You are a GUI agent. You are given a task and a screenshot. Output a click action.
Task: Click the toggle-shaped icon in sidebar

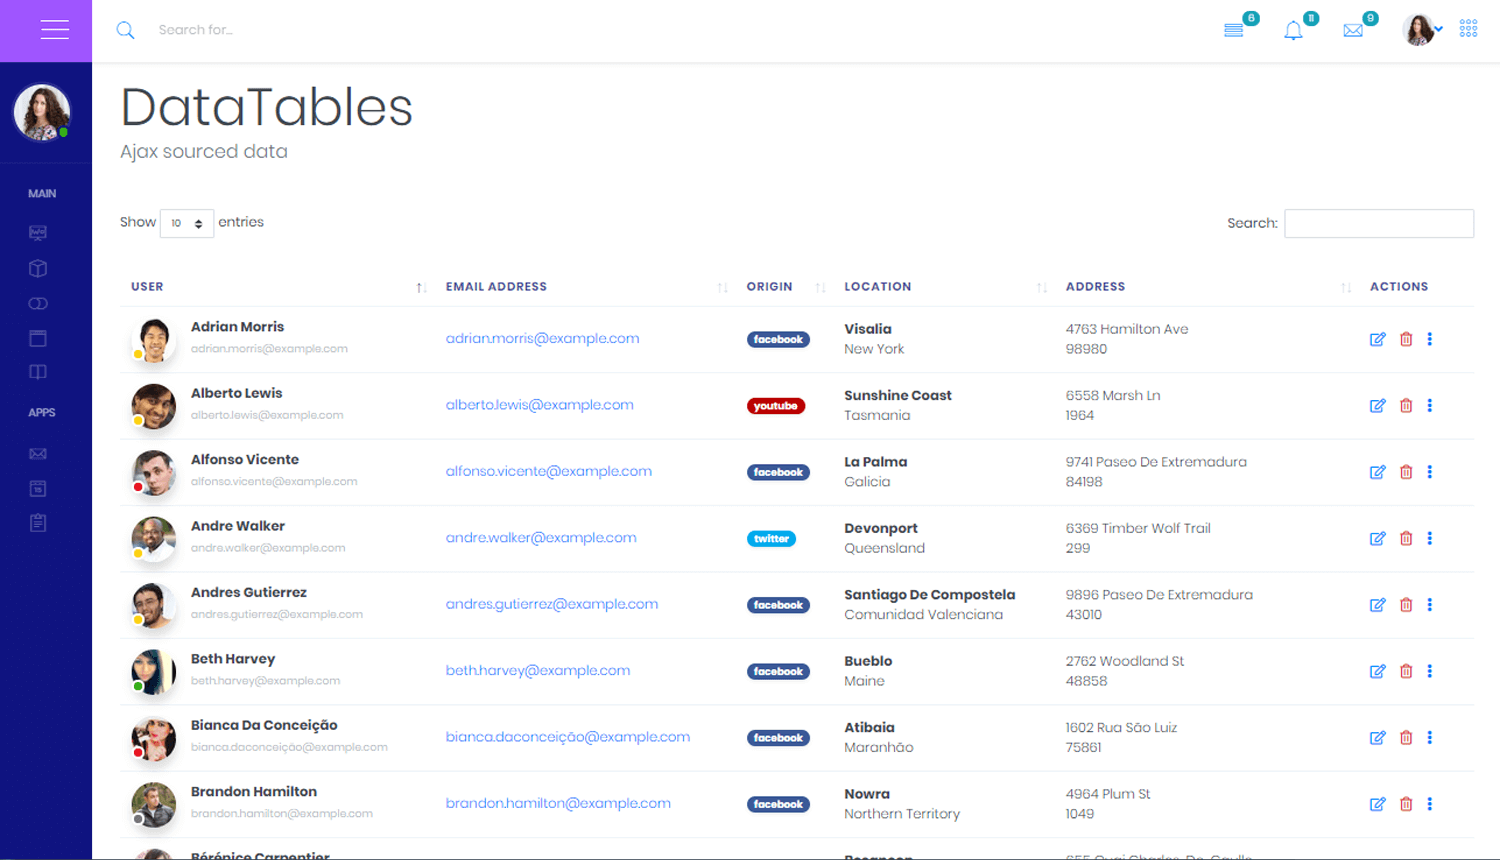coord(38,304)
